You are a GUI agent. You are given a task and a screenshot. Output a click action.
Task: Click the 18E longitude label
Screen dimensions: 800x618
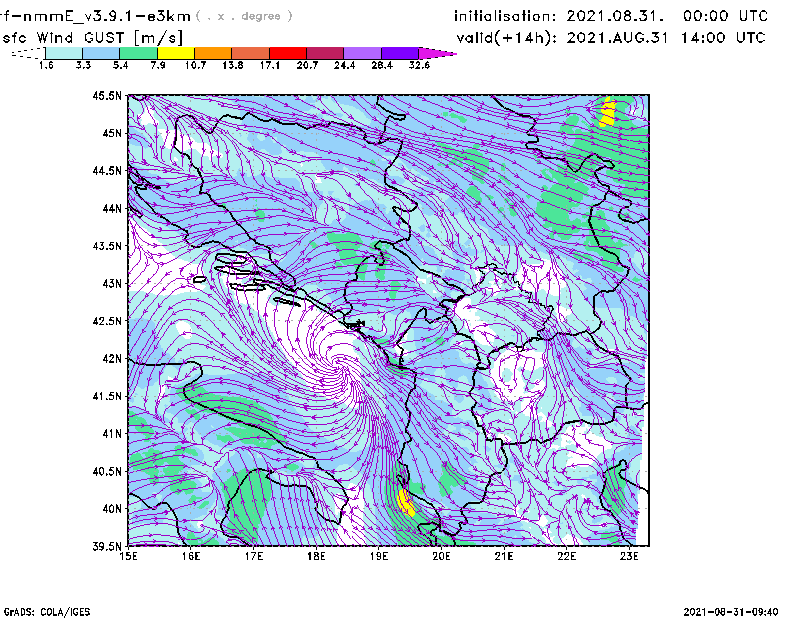[x=316, y=556]
